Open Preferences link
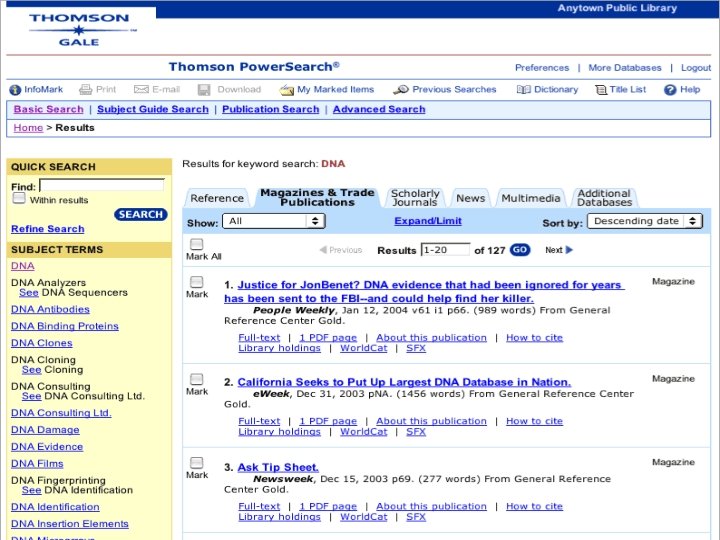Image resolution: width=720 pixels, height=540 pixels. click(x=542, y=68)
